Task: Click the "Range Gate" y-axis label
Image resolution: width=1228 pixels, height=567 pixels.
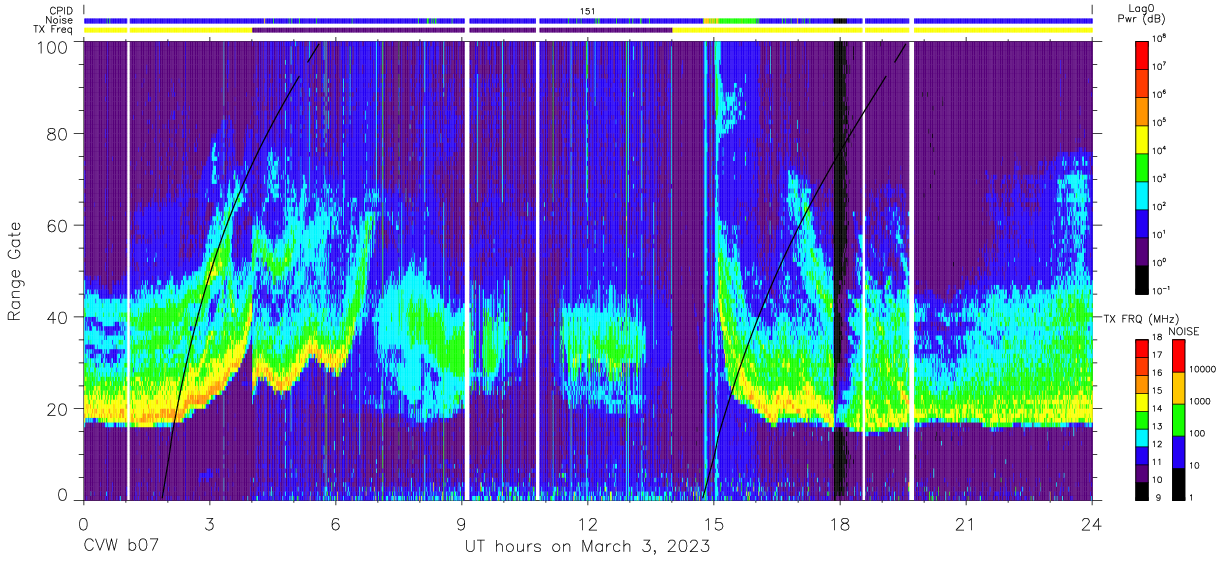Action: 15,271
